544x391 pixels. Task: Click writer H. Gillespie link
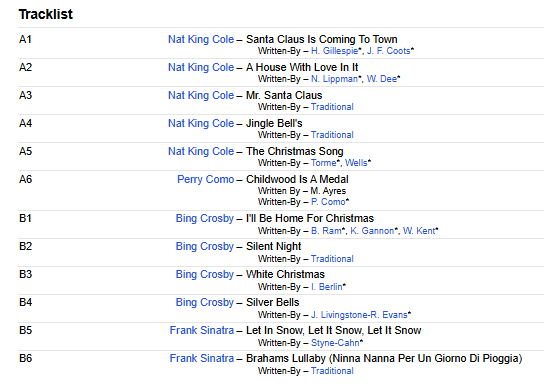(x=334, y=51)
